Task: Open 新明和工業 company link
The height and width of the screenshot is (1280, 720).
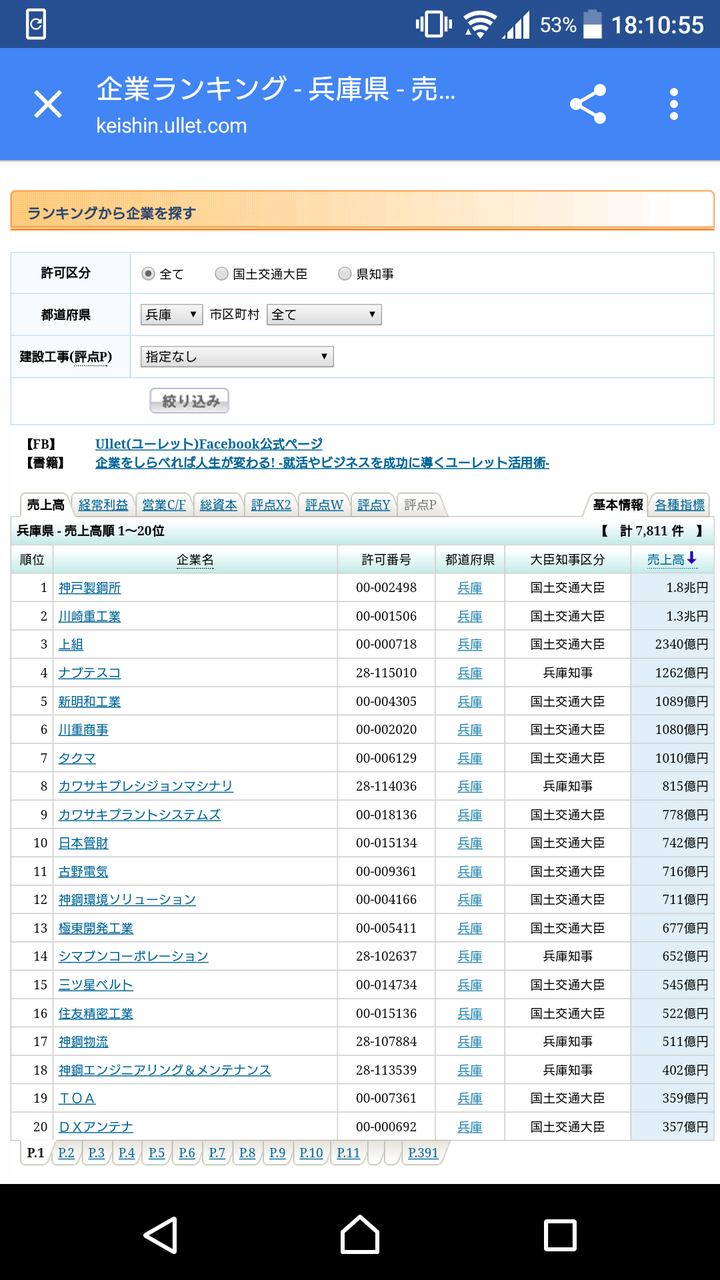Action: pos(90,701)
